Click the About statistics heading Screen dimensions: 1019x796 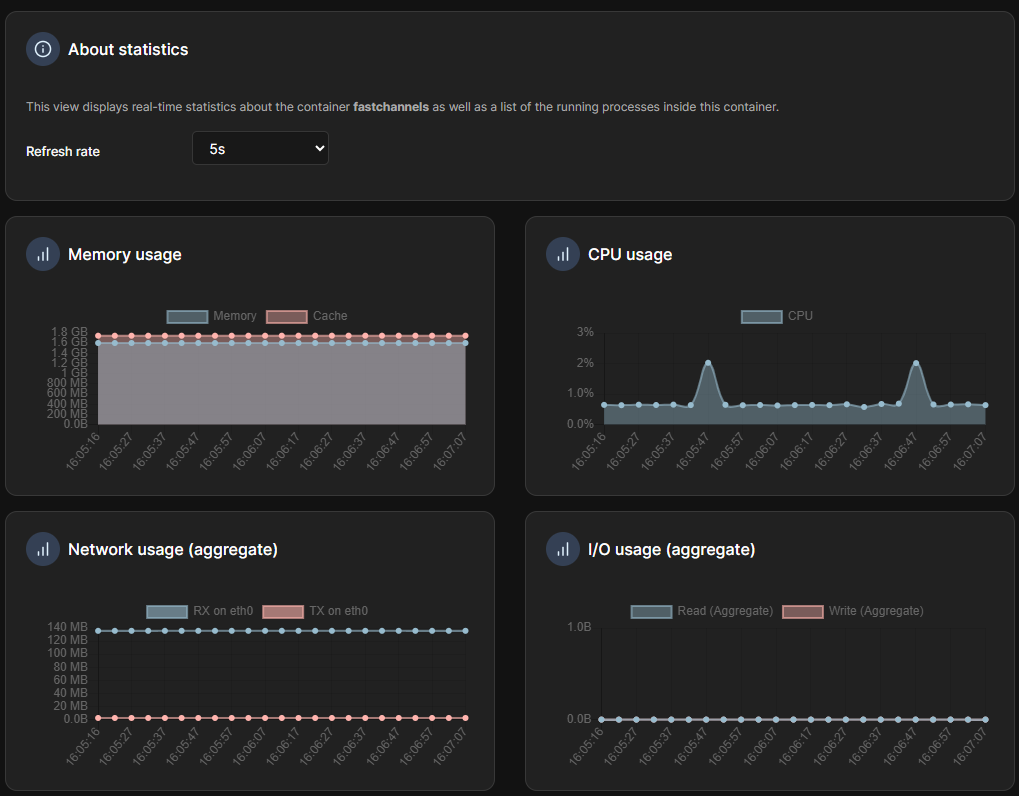pos(128,49)
